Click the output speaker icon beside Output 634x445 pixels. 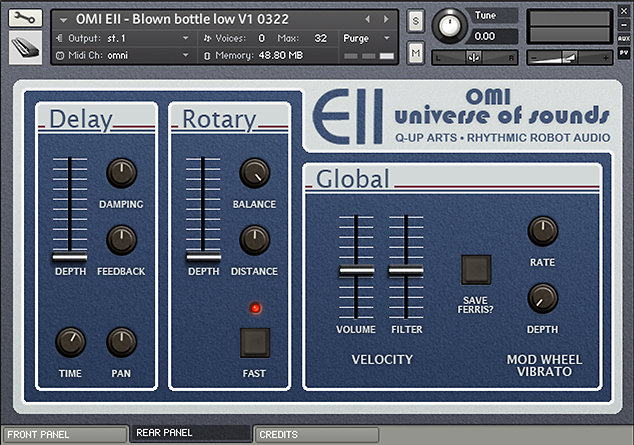click(59, 38)
